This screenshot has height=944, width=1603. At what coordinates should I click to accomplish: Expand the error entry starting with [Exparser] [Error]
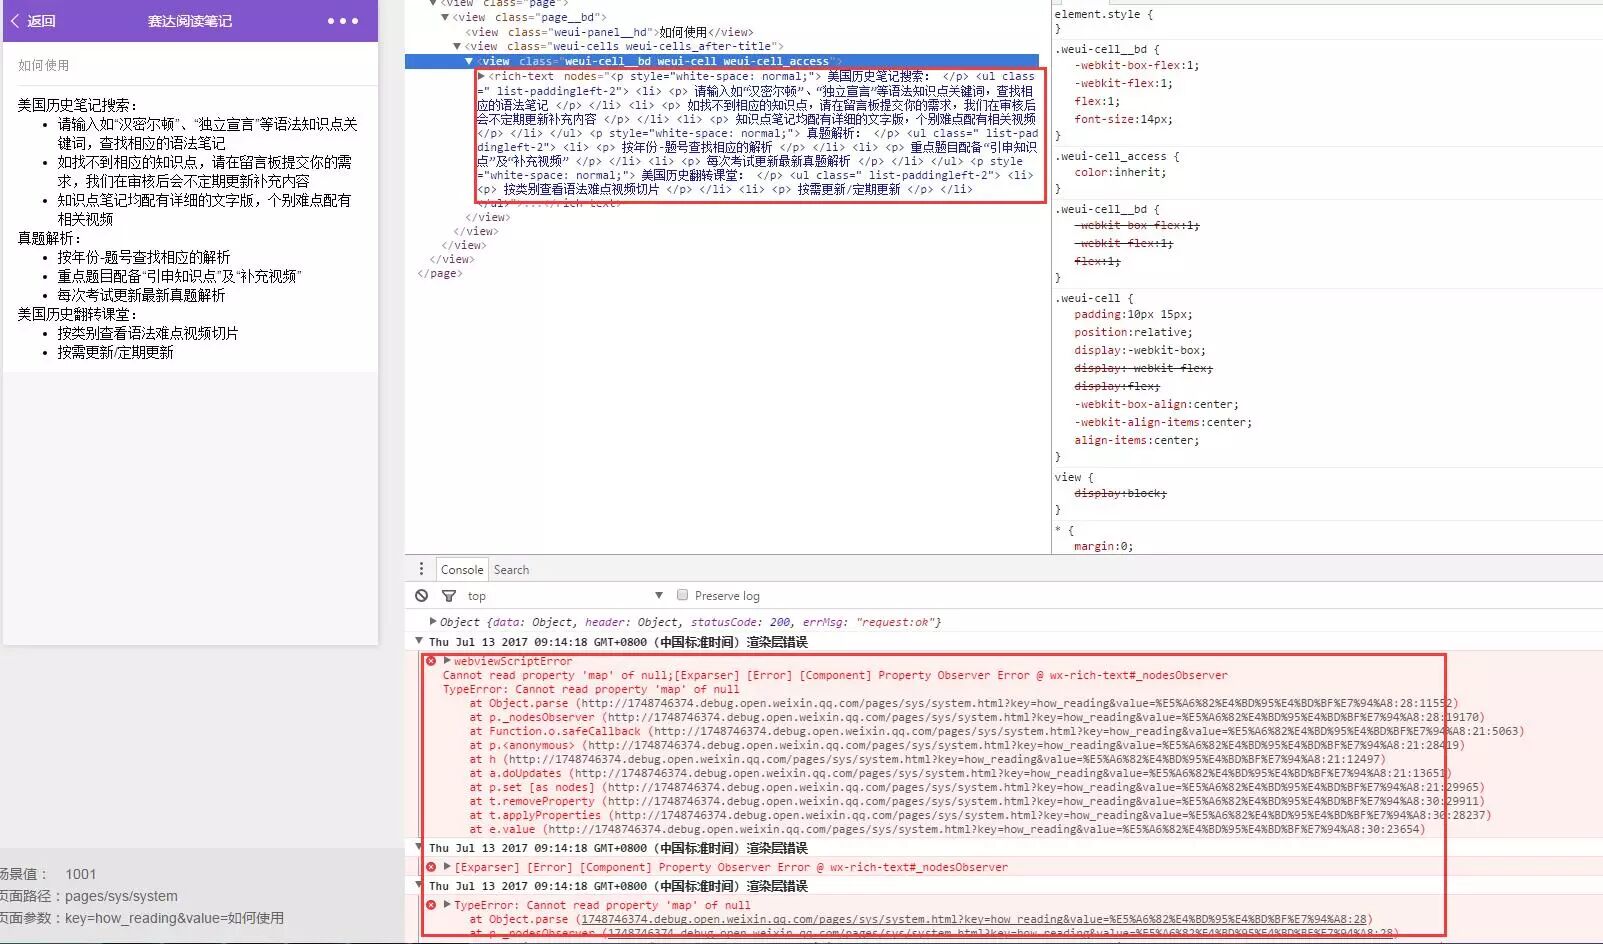(x=447, y=867)
